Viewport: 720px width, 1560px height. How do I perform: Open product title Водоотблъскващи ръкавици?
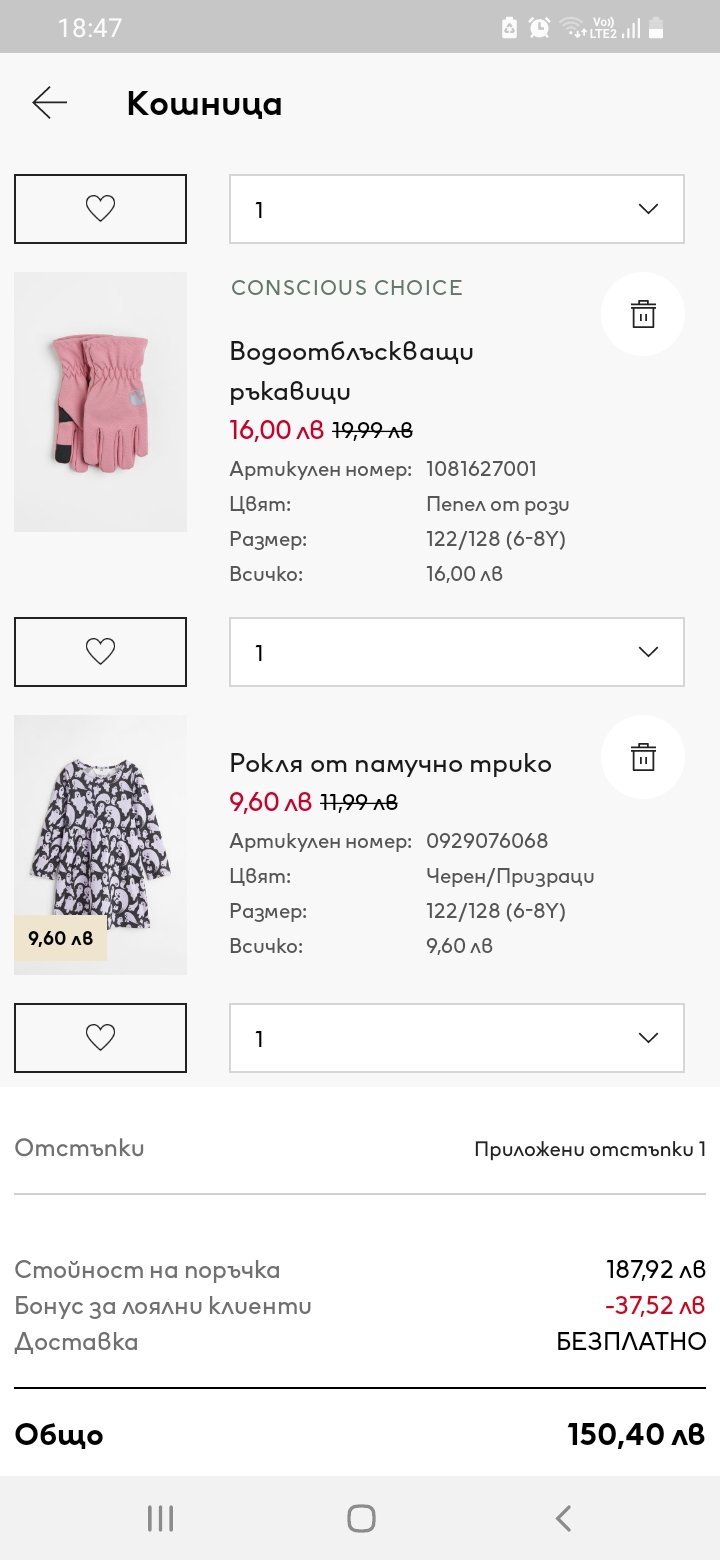[x=351, y=370]
